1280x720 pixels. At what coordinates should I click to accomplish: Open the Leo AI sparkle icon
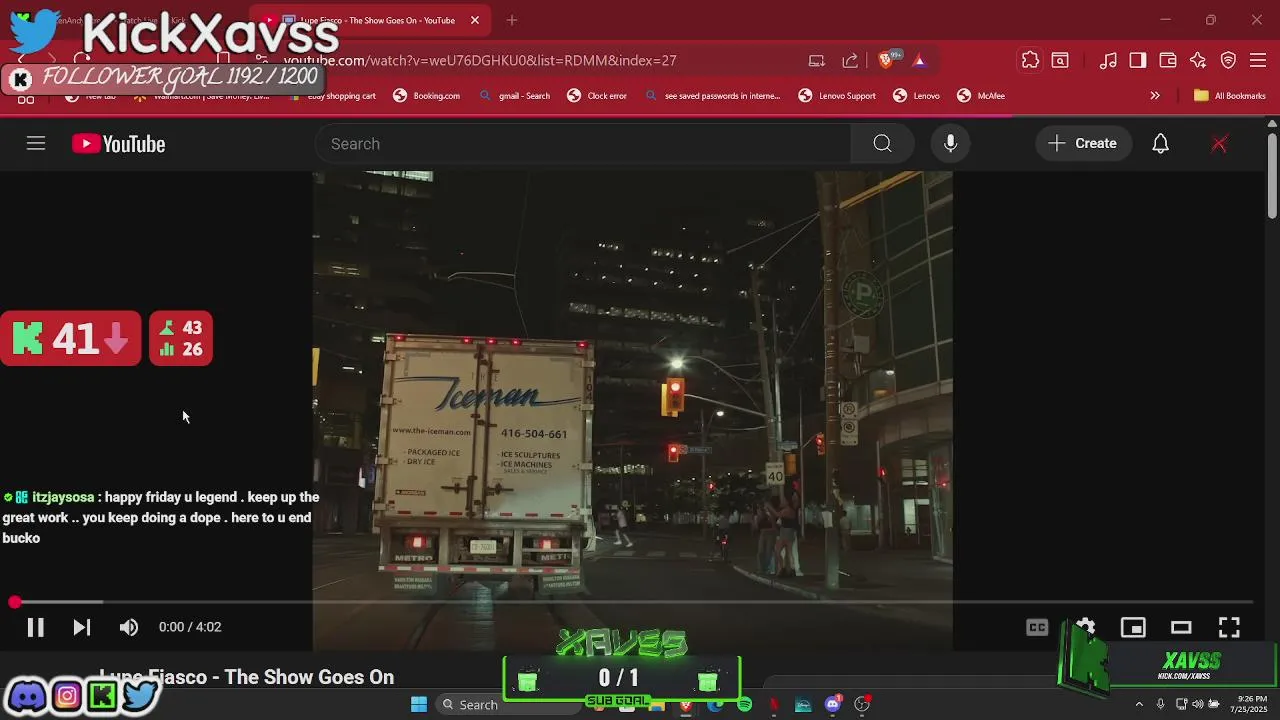click(1198, 60)
